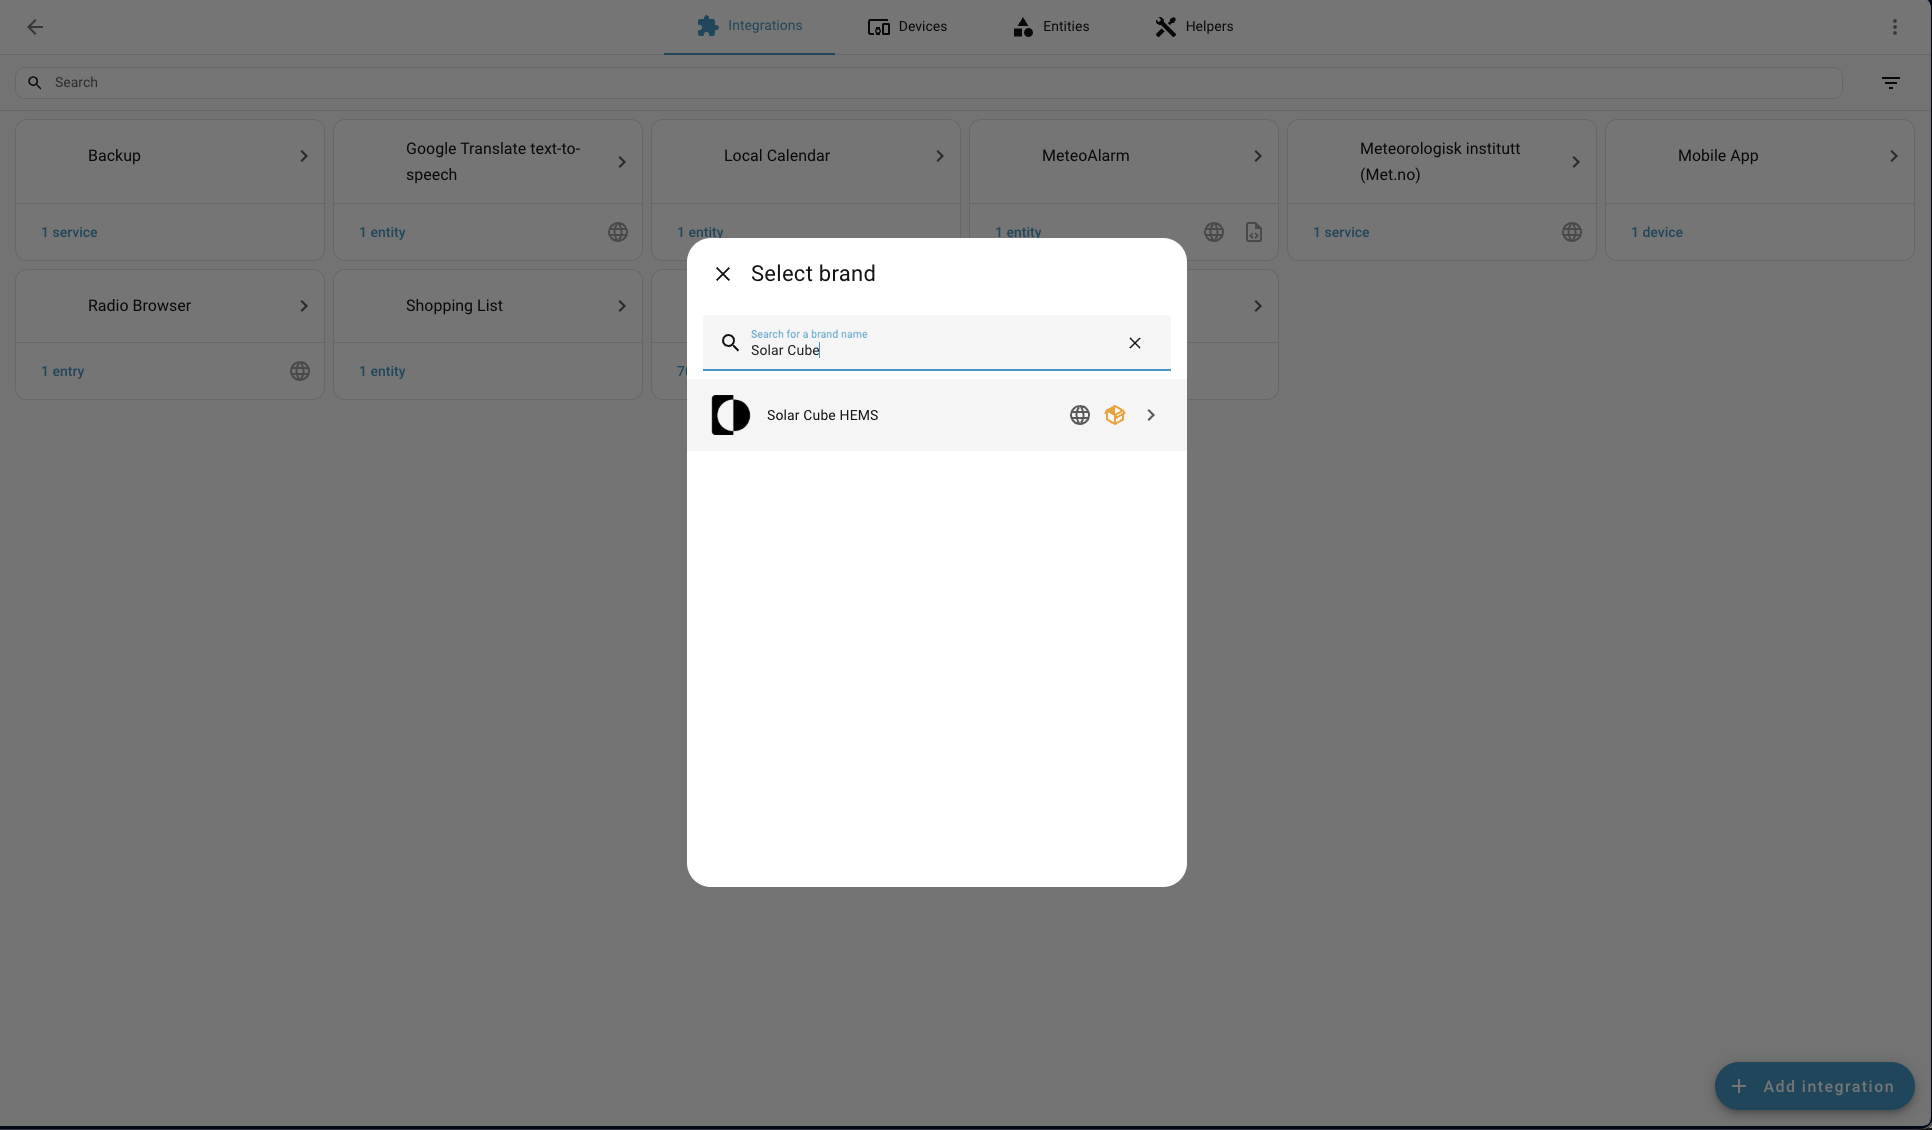This screenshot has height=1130, width=1932.
Task: Click Met.no's cloud globe icon
Action: tap(1572, 232)
